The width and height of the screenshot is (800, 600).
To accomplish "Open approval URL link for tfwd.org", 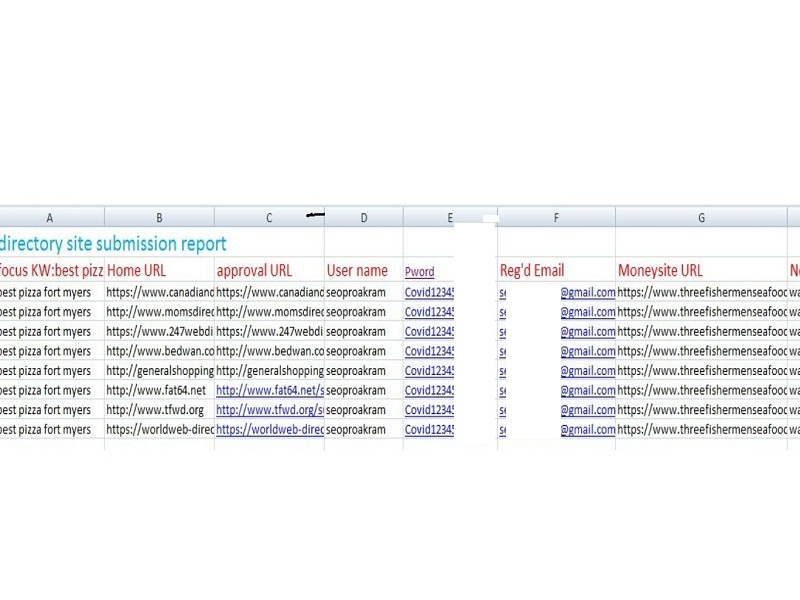I will [x=270, y=410].
